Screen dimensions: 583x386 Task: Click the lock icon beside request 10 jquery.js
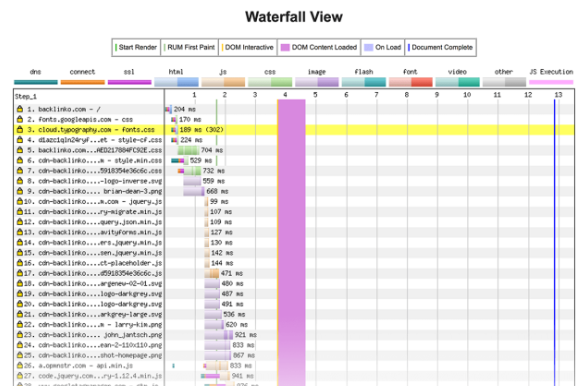pos(20,201)
